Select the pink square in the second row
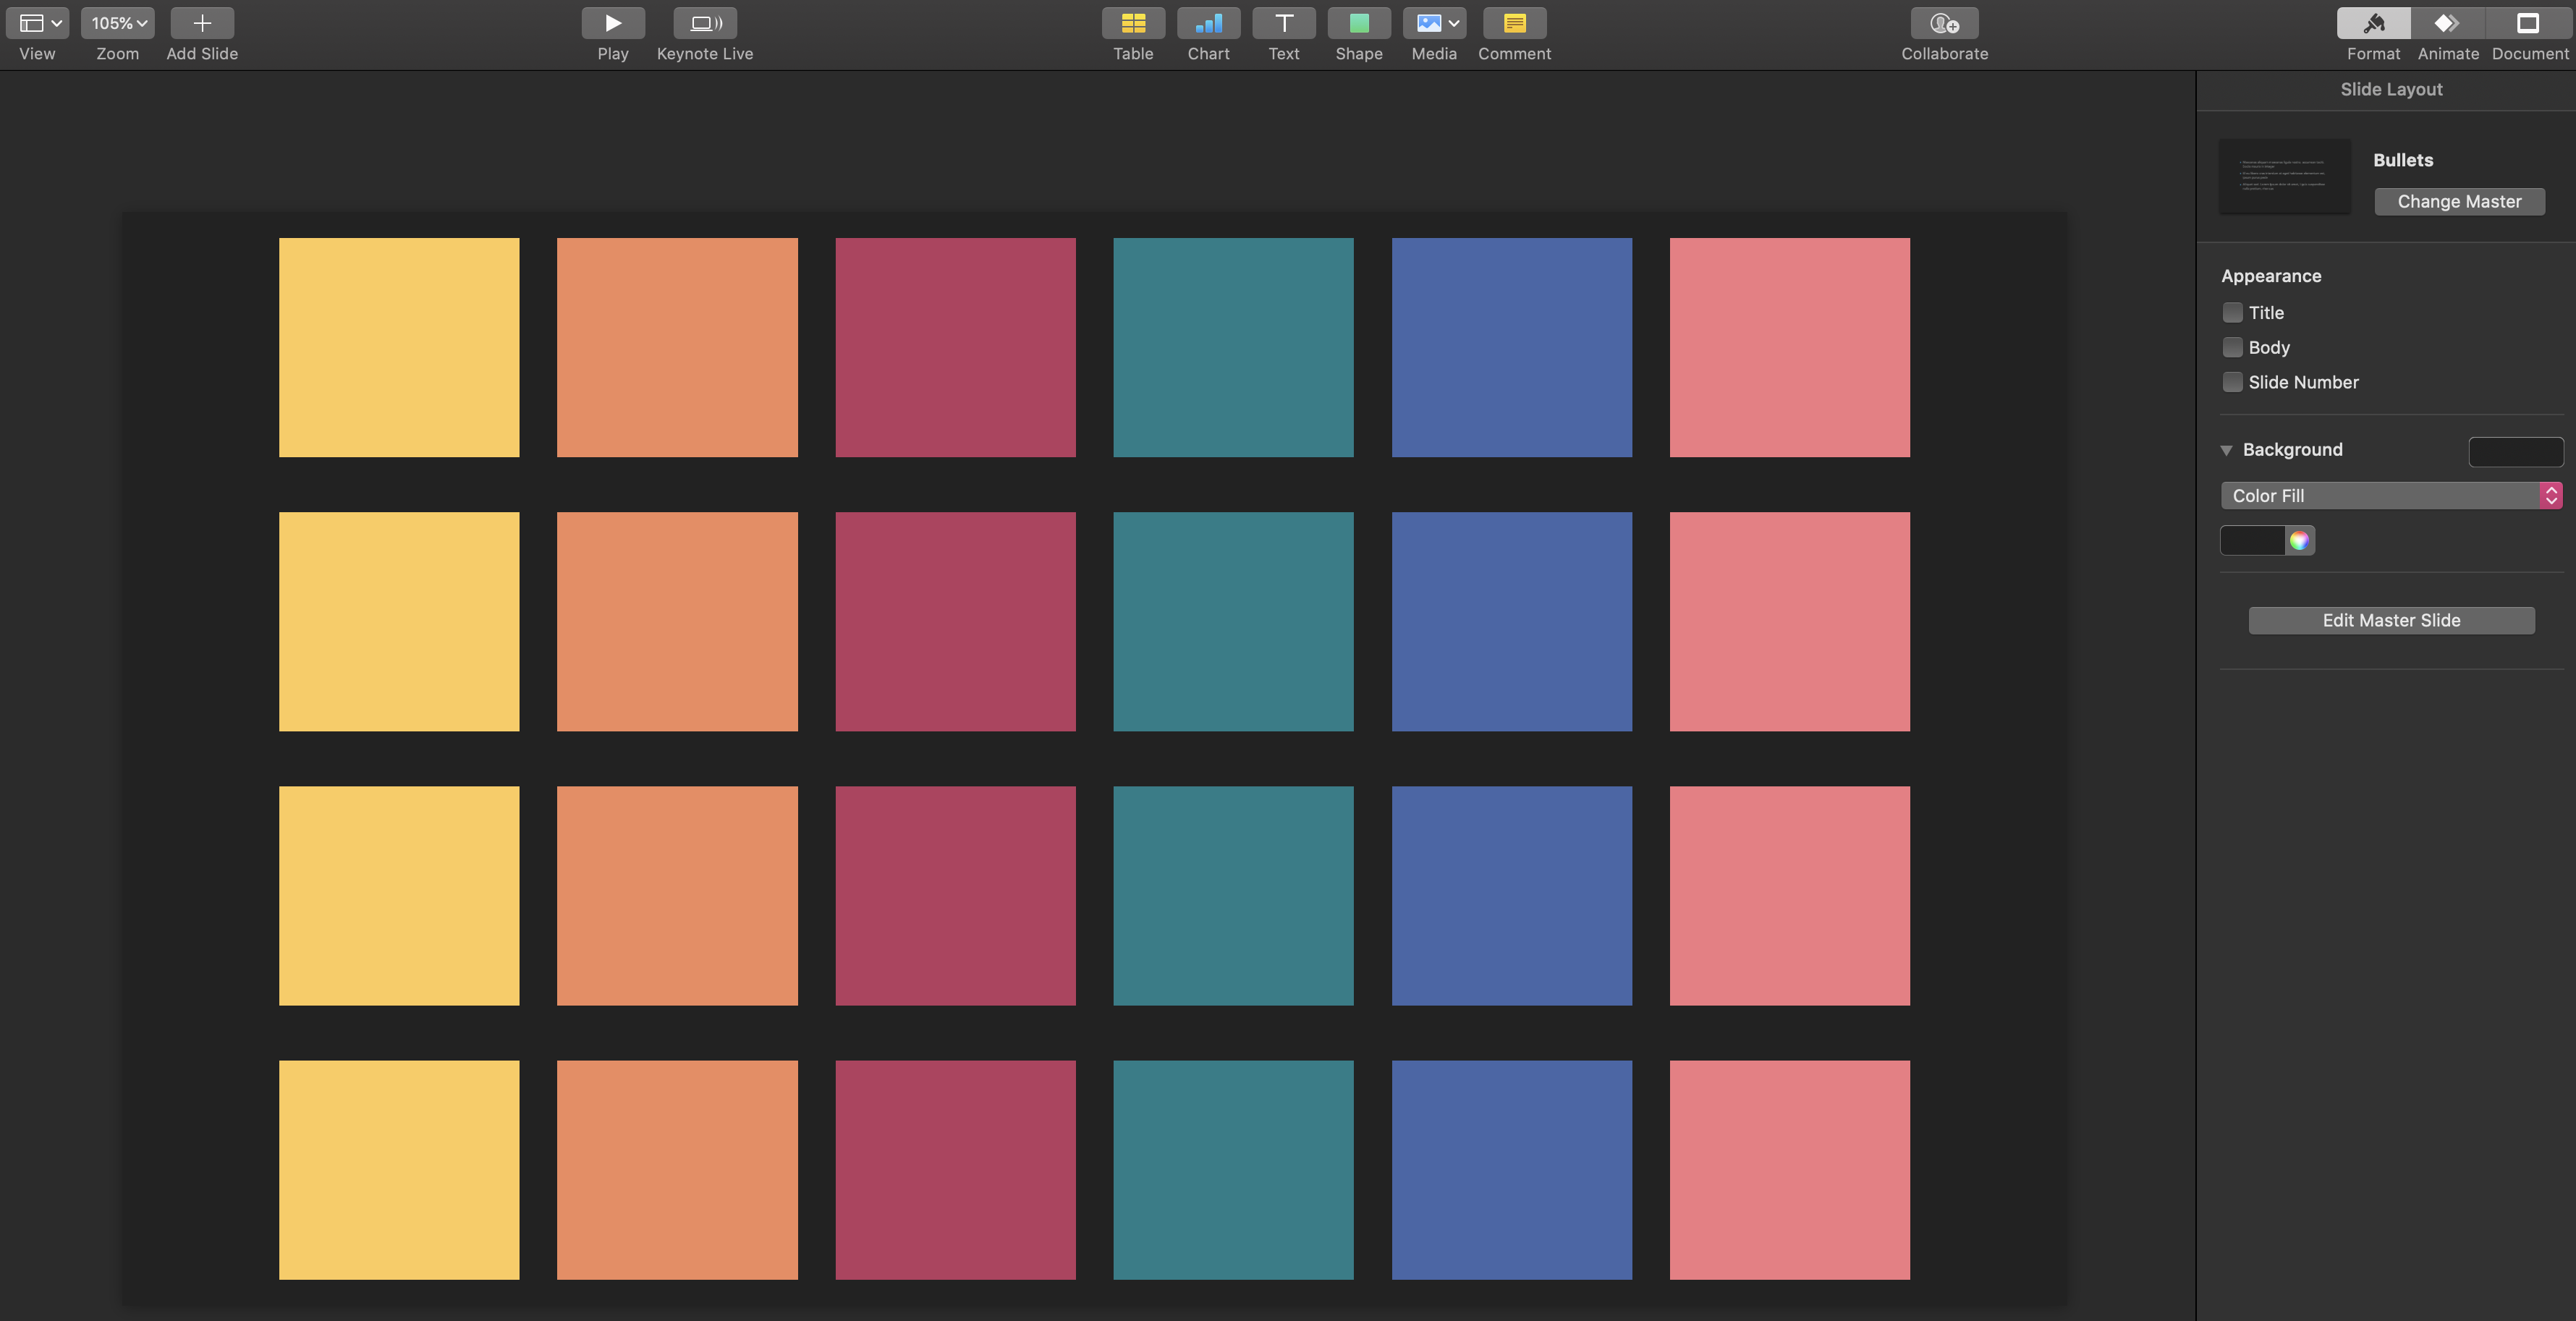The image size is (2576, 1321). pyautogui.click(x=1789, y=621)
